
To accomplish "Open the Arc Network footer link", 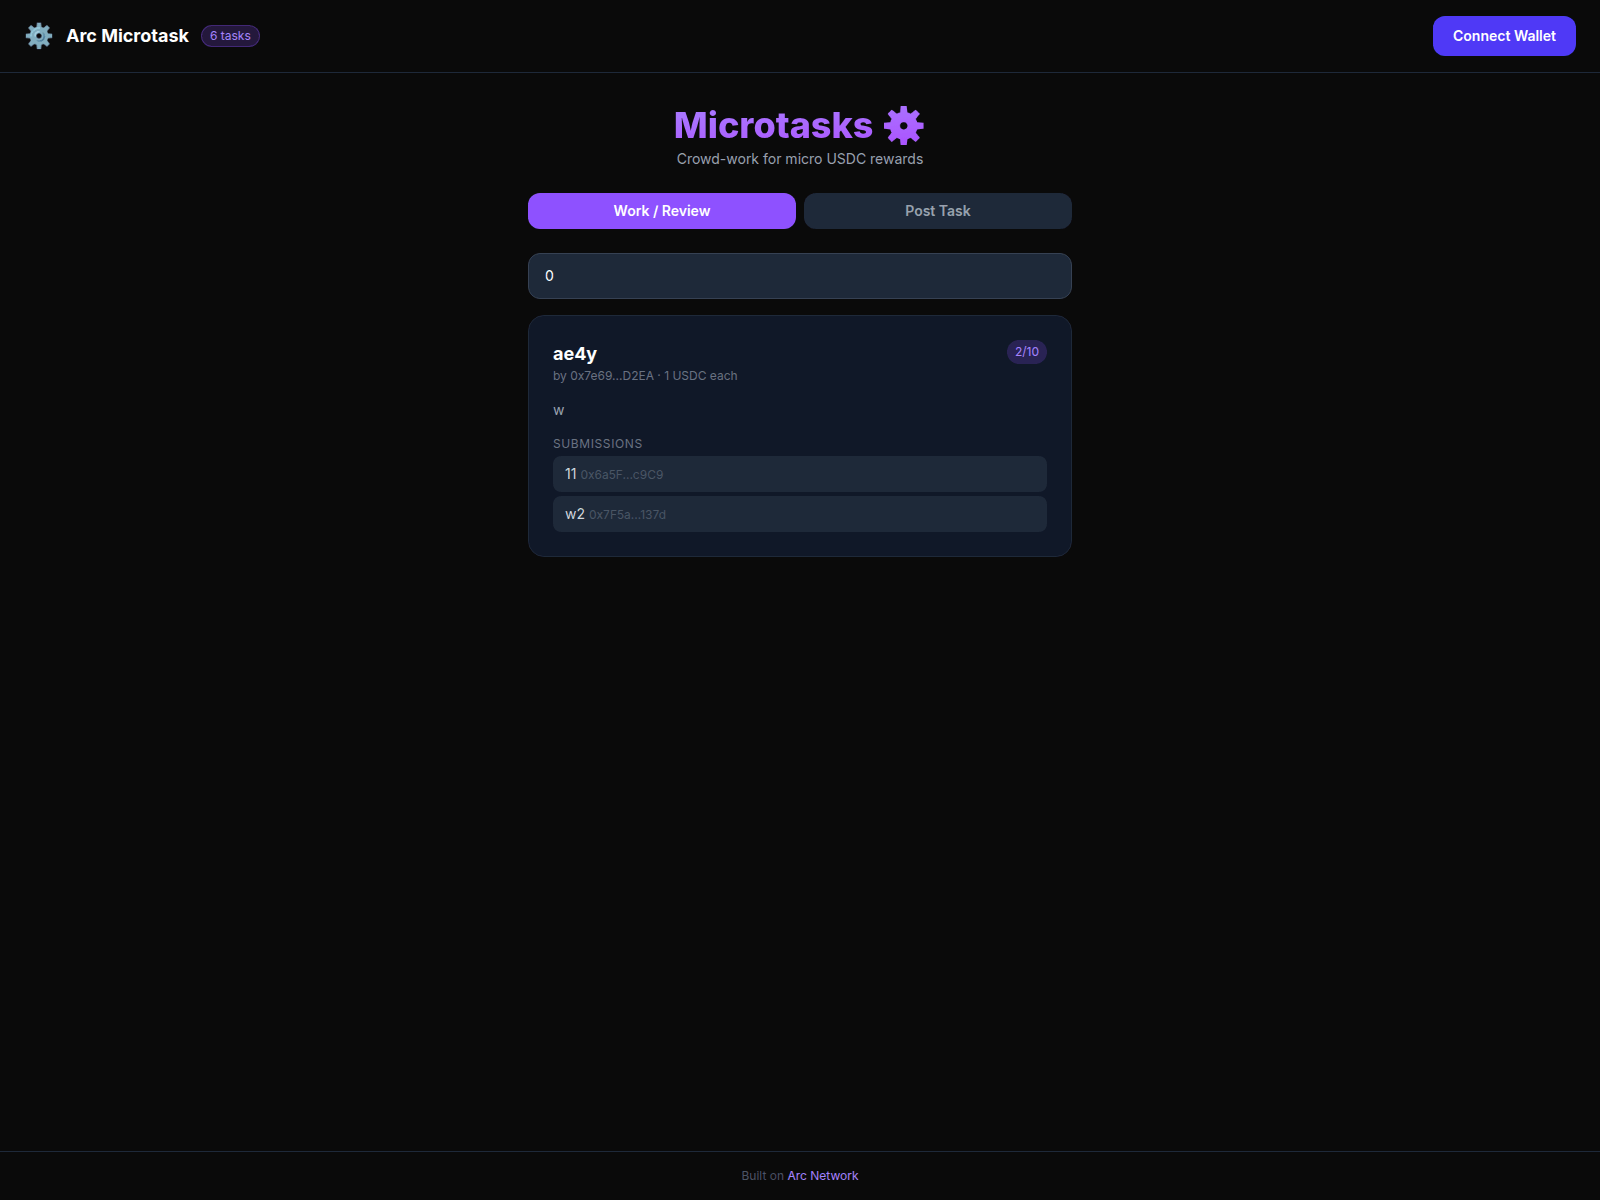I will [x=823, y=1176].
